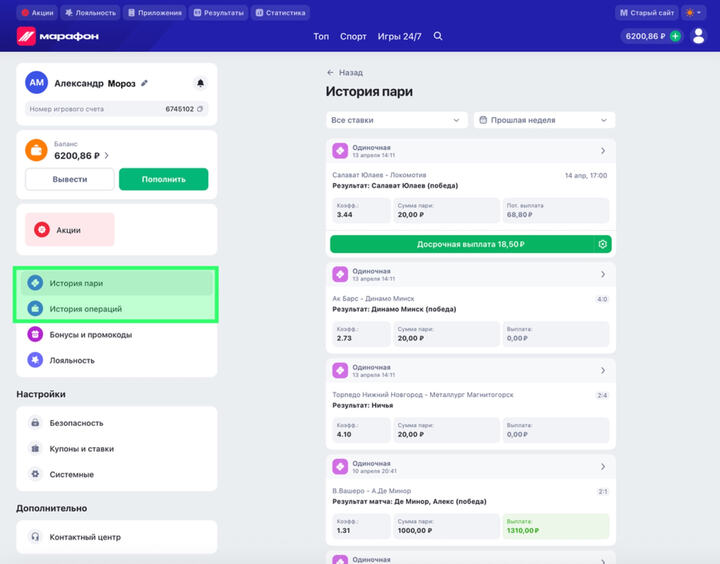The image size is (720, 564).
Task: Open the Лояльность top bar tab
Action: point(90,13)
